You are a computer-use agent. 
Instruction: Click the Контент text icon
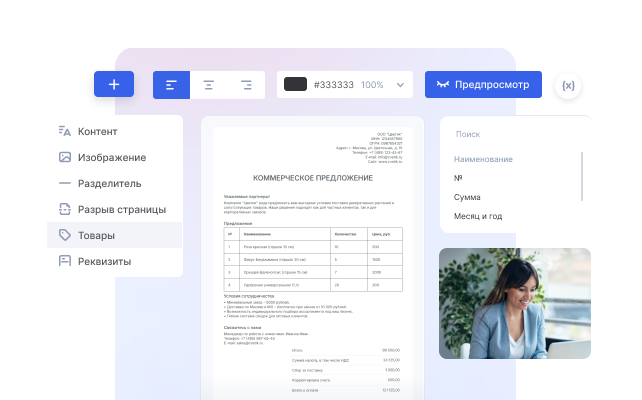coord(64,131)
